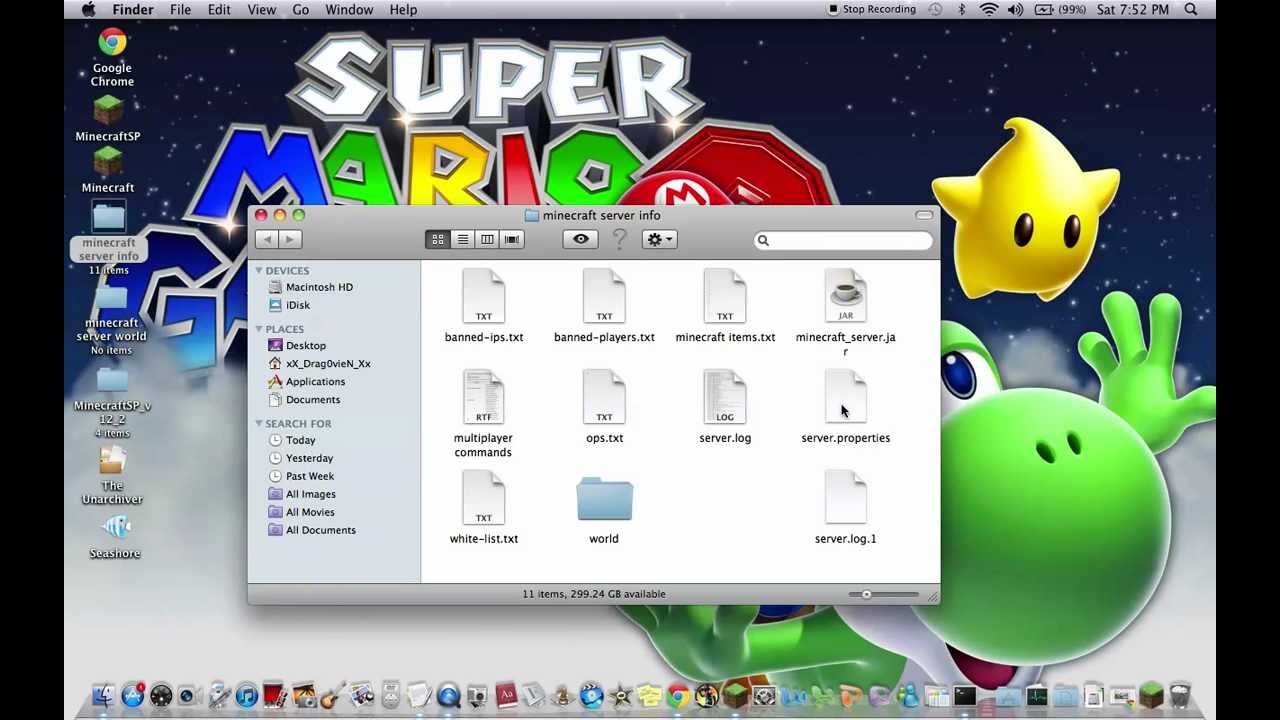The width and height of the screenshot is (1280, 720).
Task: Select the MinecraftSP desktop icon
Action: [108, 110]
